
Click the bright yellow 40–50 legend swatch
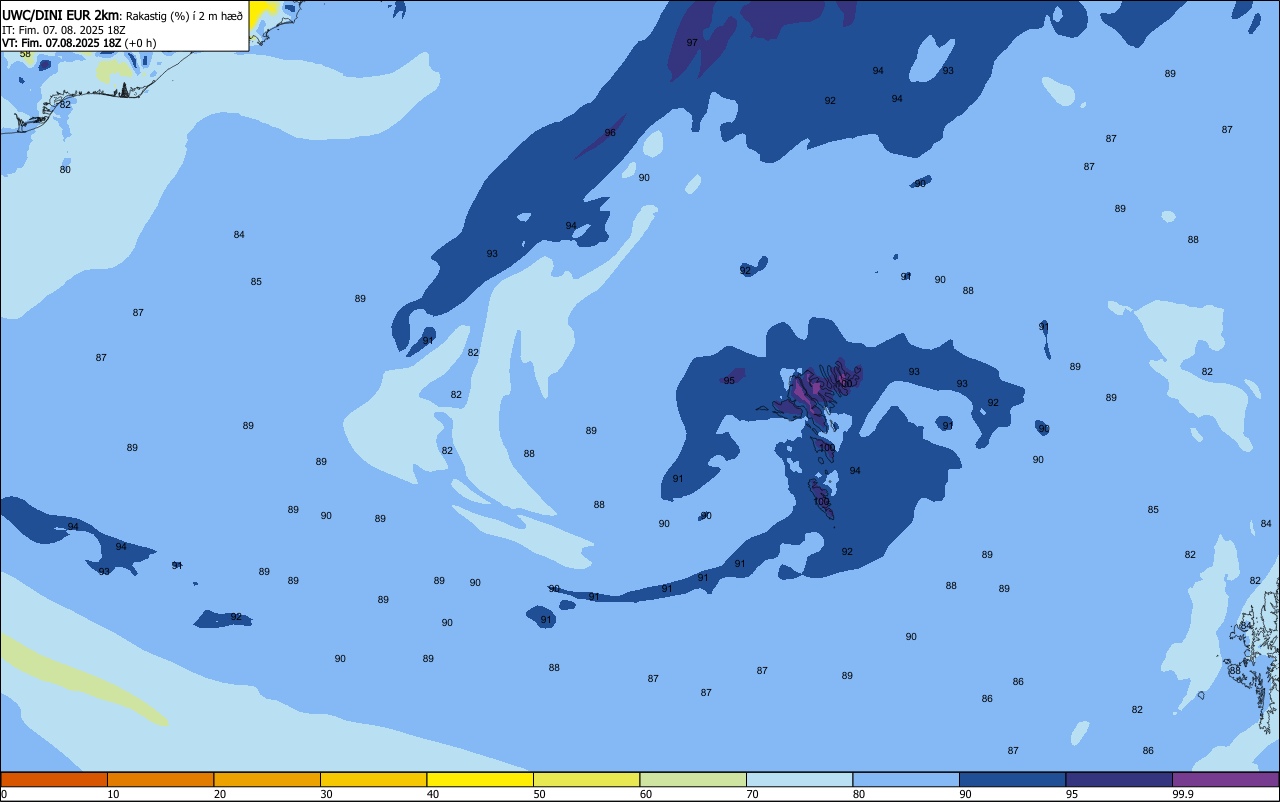click(480, 779)
